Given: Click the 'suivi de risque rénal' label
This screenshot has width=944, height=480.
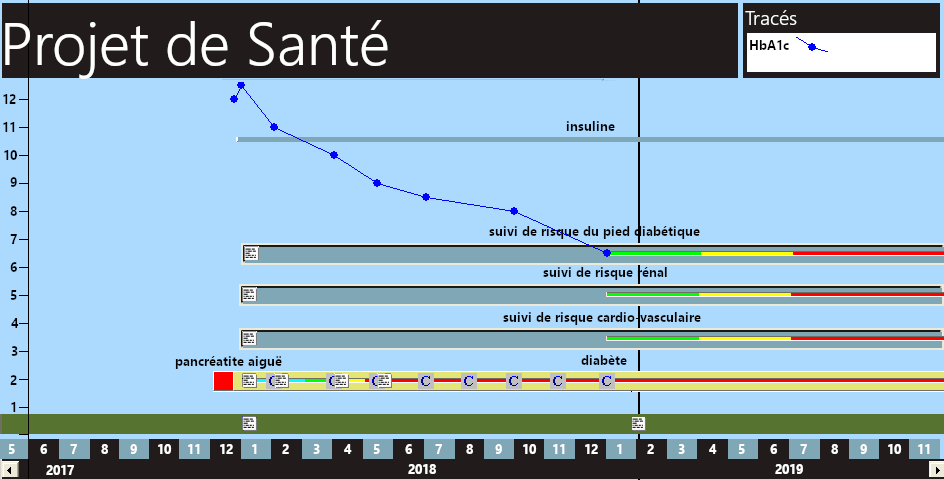Looking at the screenshot, I should click(605, 273).
